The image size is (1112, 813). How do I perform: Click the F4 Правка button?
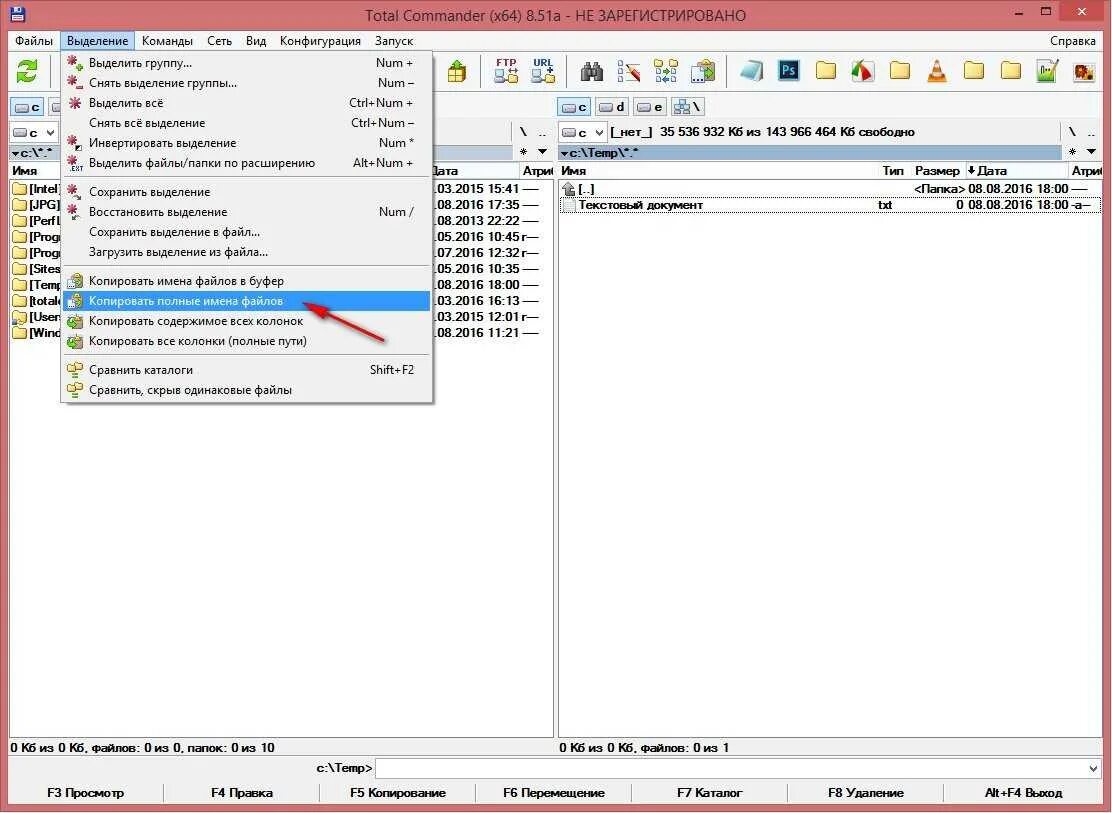(x=242, y=793)
